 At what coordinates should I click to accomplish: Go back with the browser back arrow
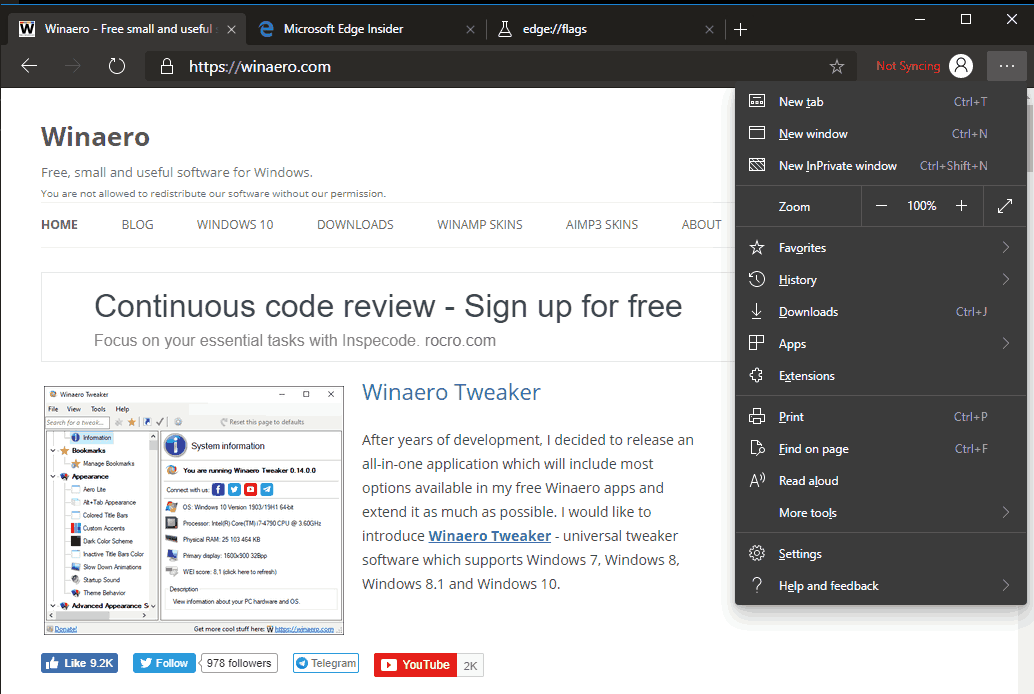tap(29, 66)
